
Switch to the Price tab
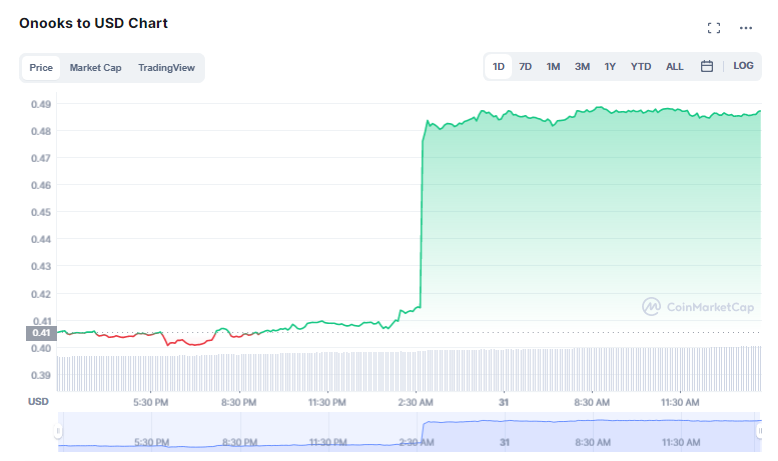click(41, 67)
